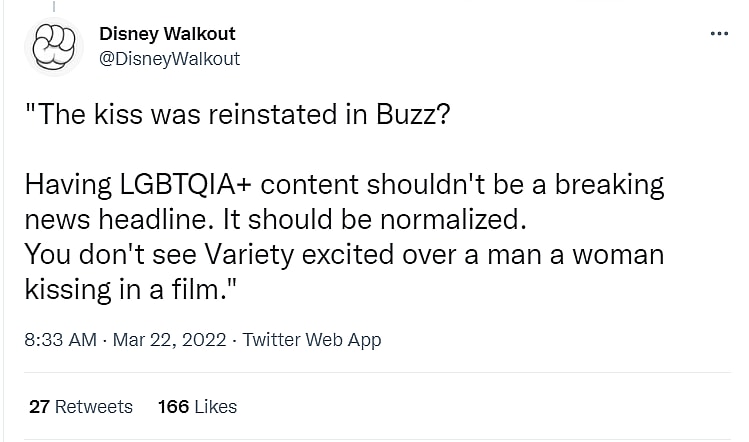Click the word 'reinstated' in the tweet
The image size is (749, 442).
273,116
